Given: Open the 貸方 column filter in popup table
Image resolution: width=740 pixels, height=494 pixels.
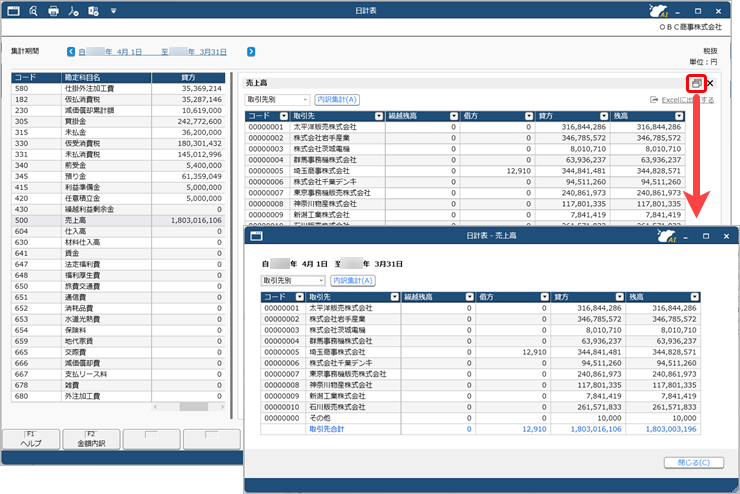Looking at the screenshot, I should [x=620, y=297].
